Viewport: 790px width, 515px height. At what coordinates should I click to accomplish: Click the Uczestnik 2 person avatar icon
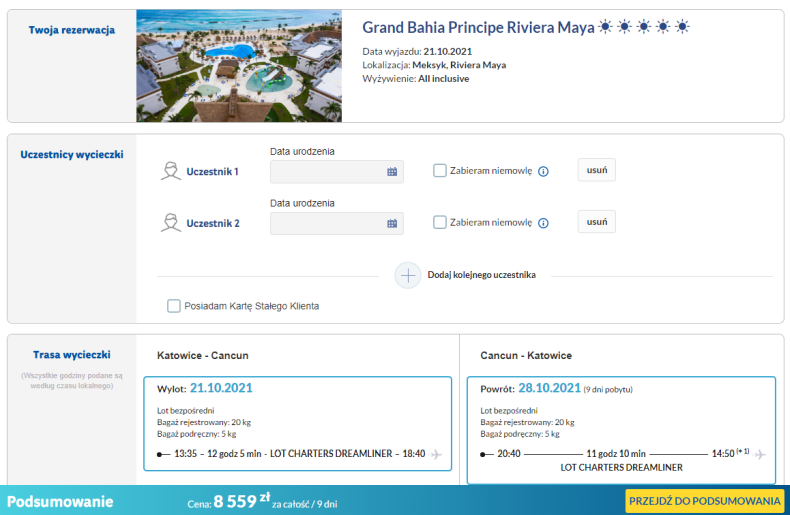[171, 222]
